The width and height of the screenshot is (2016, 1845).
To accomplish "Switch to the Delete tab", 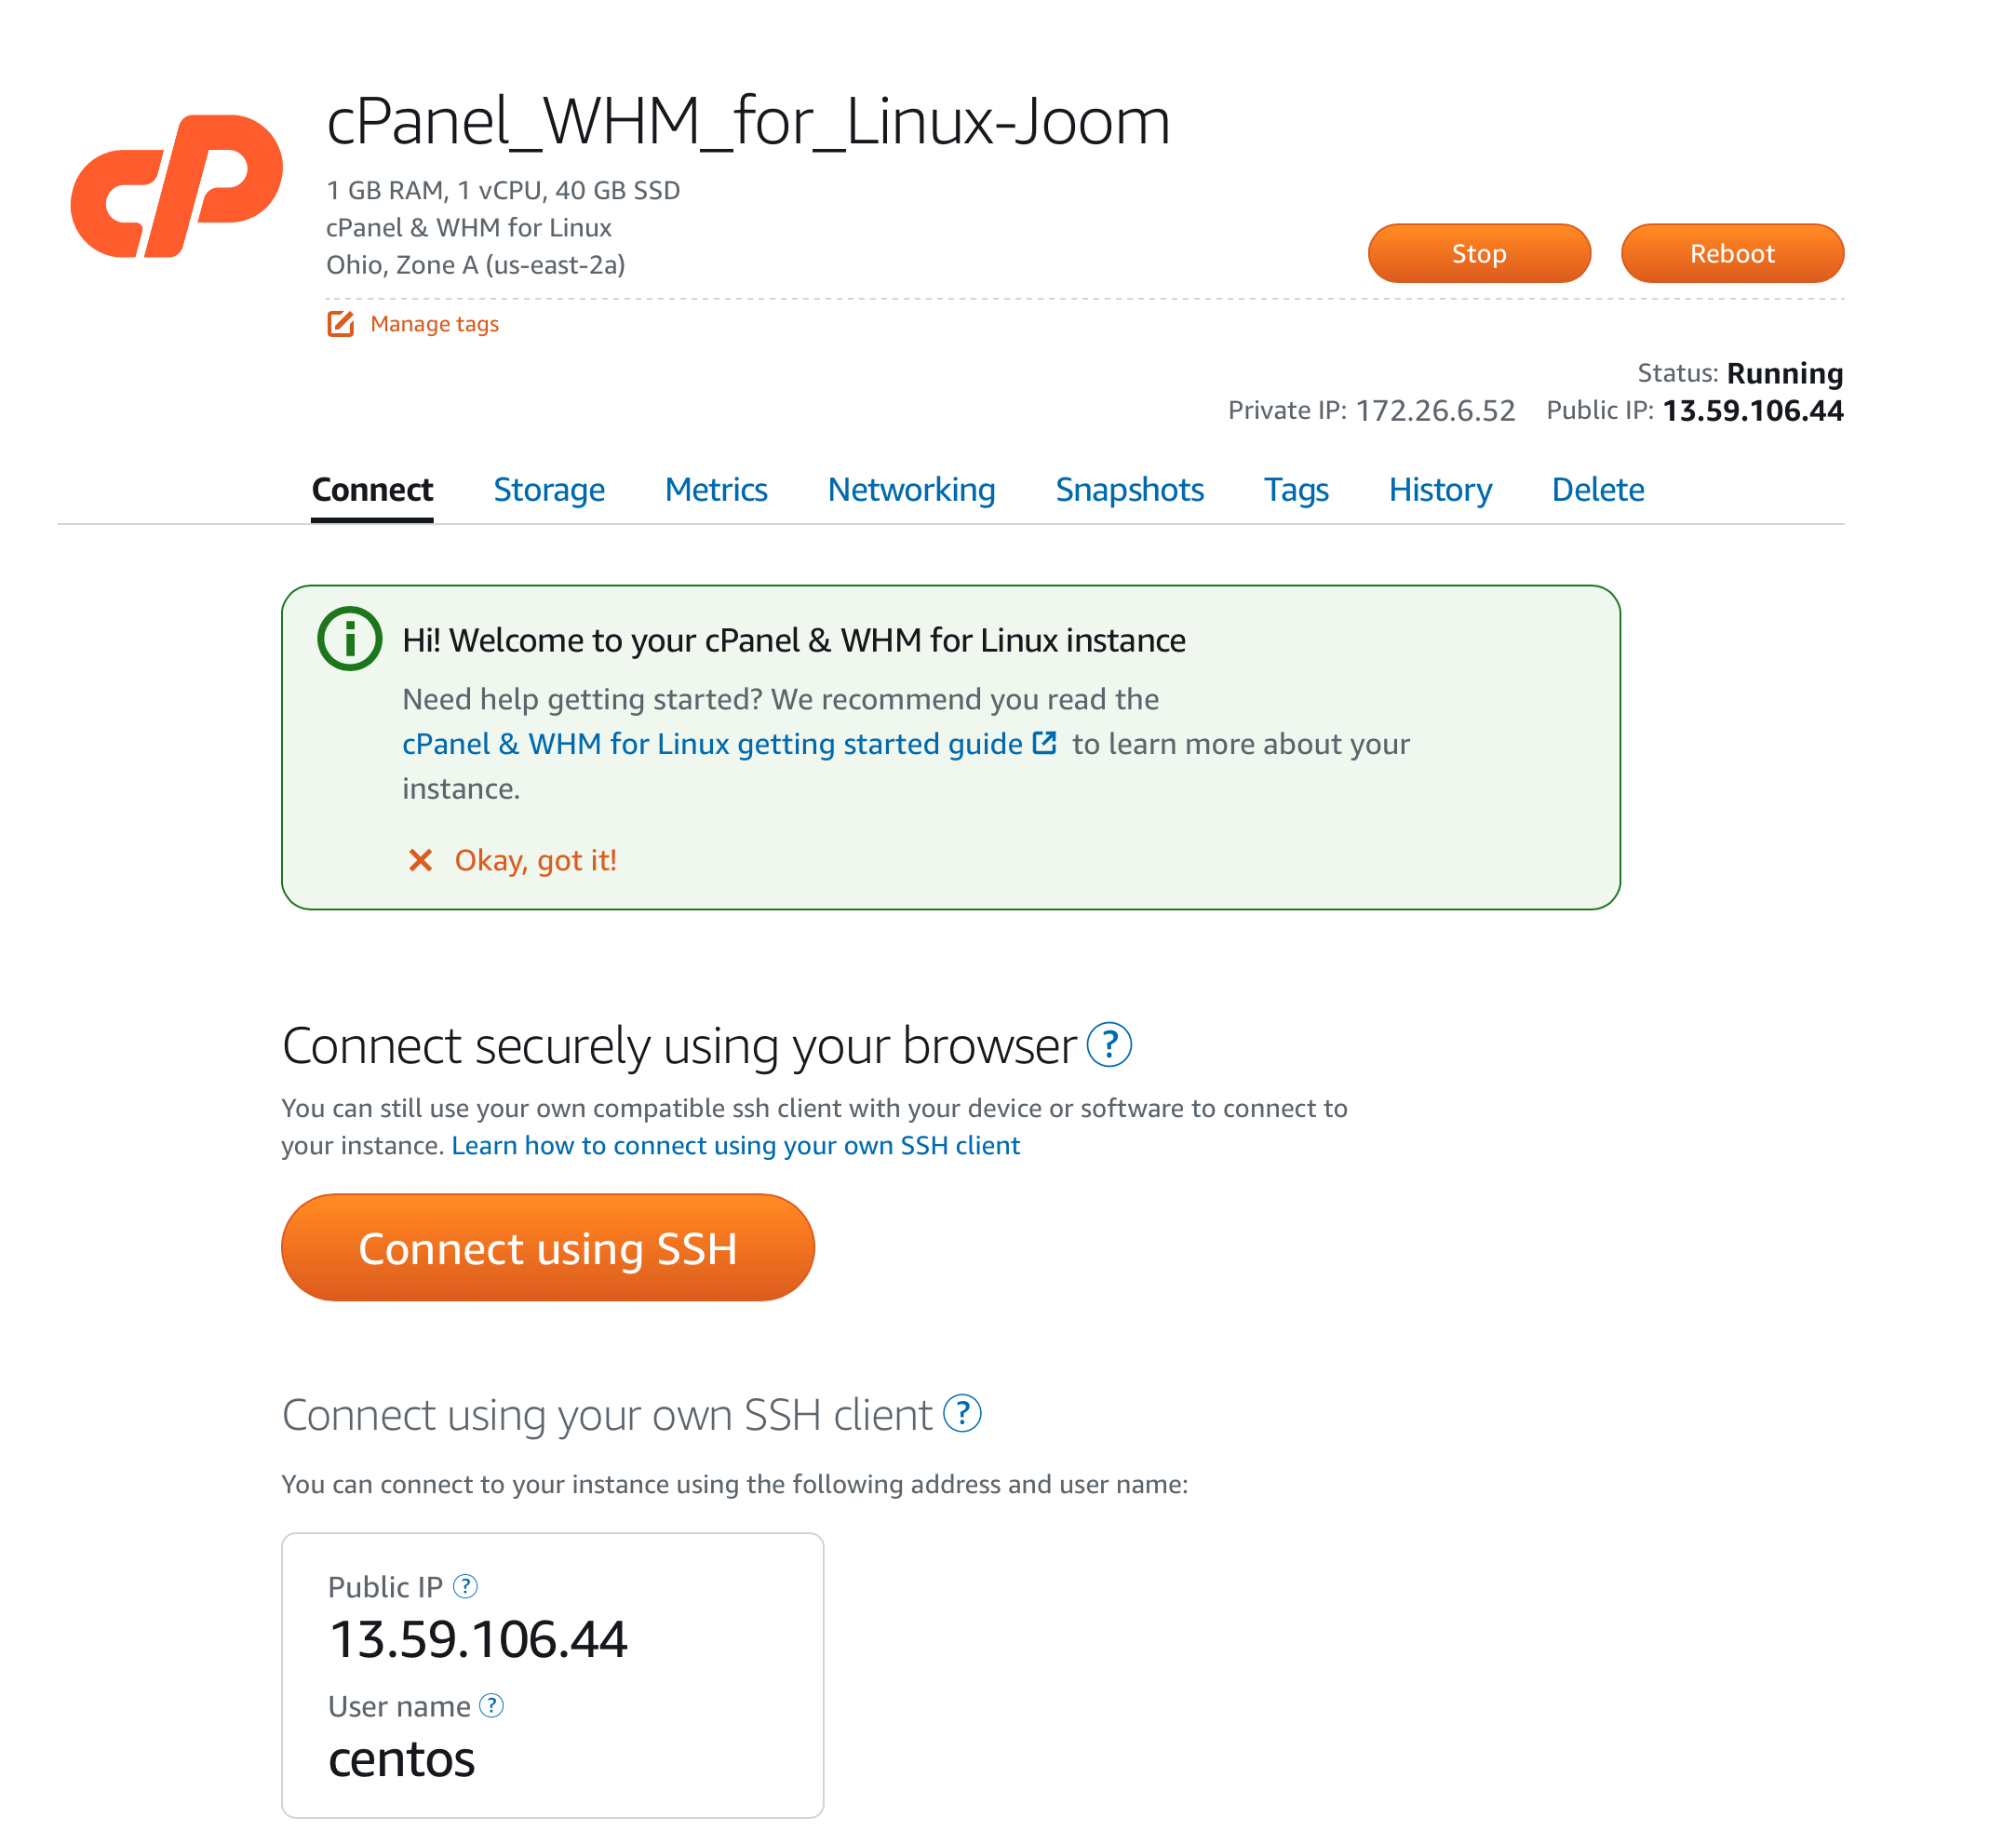I will (x=1597, y=490).
